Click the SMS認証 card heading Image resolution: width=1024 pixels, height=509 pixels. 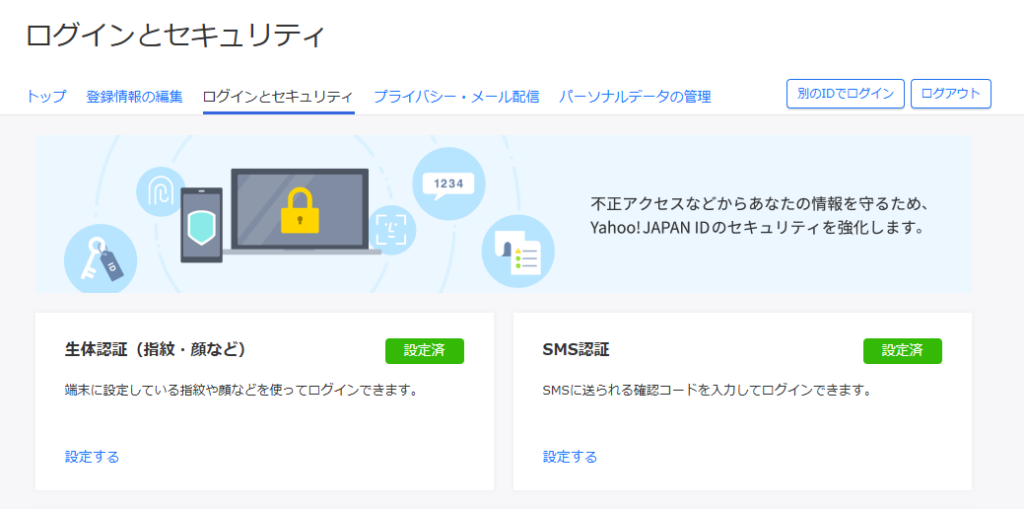[576, 350]
